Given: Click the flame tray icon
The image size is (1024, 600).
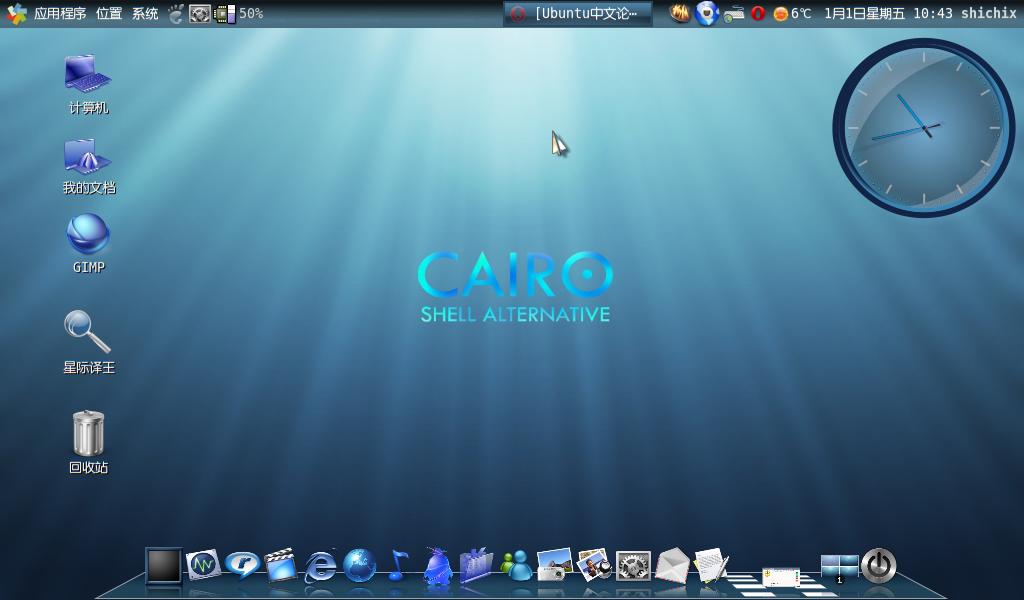Looking at the screenshot, I should click(x=680, y=13).
